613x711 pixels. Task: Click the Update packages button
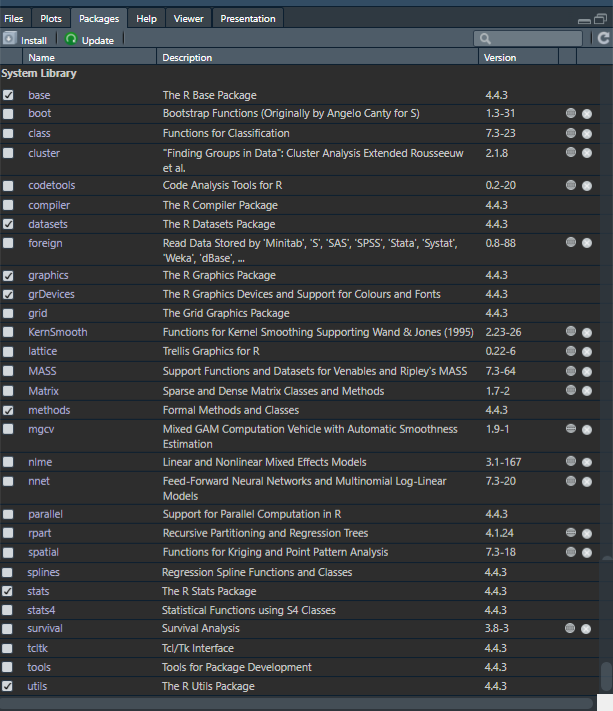[x=89, y=39]
